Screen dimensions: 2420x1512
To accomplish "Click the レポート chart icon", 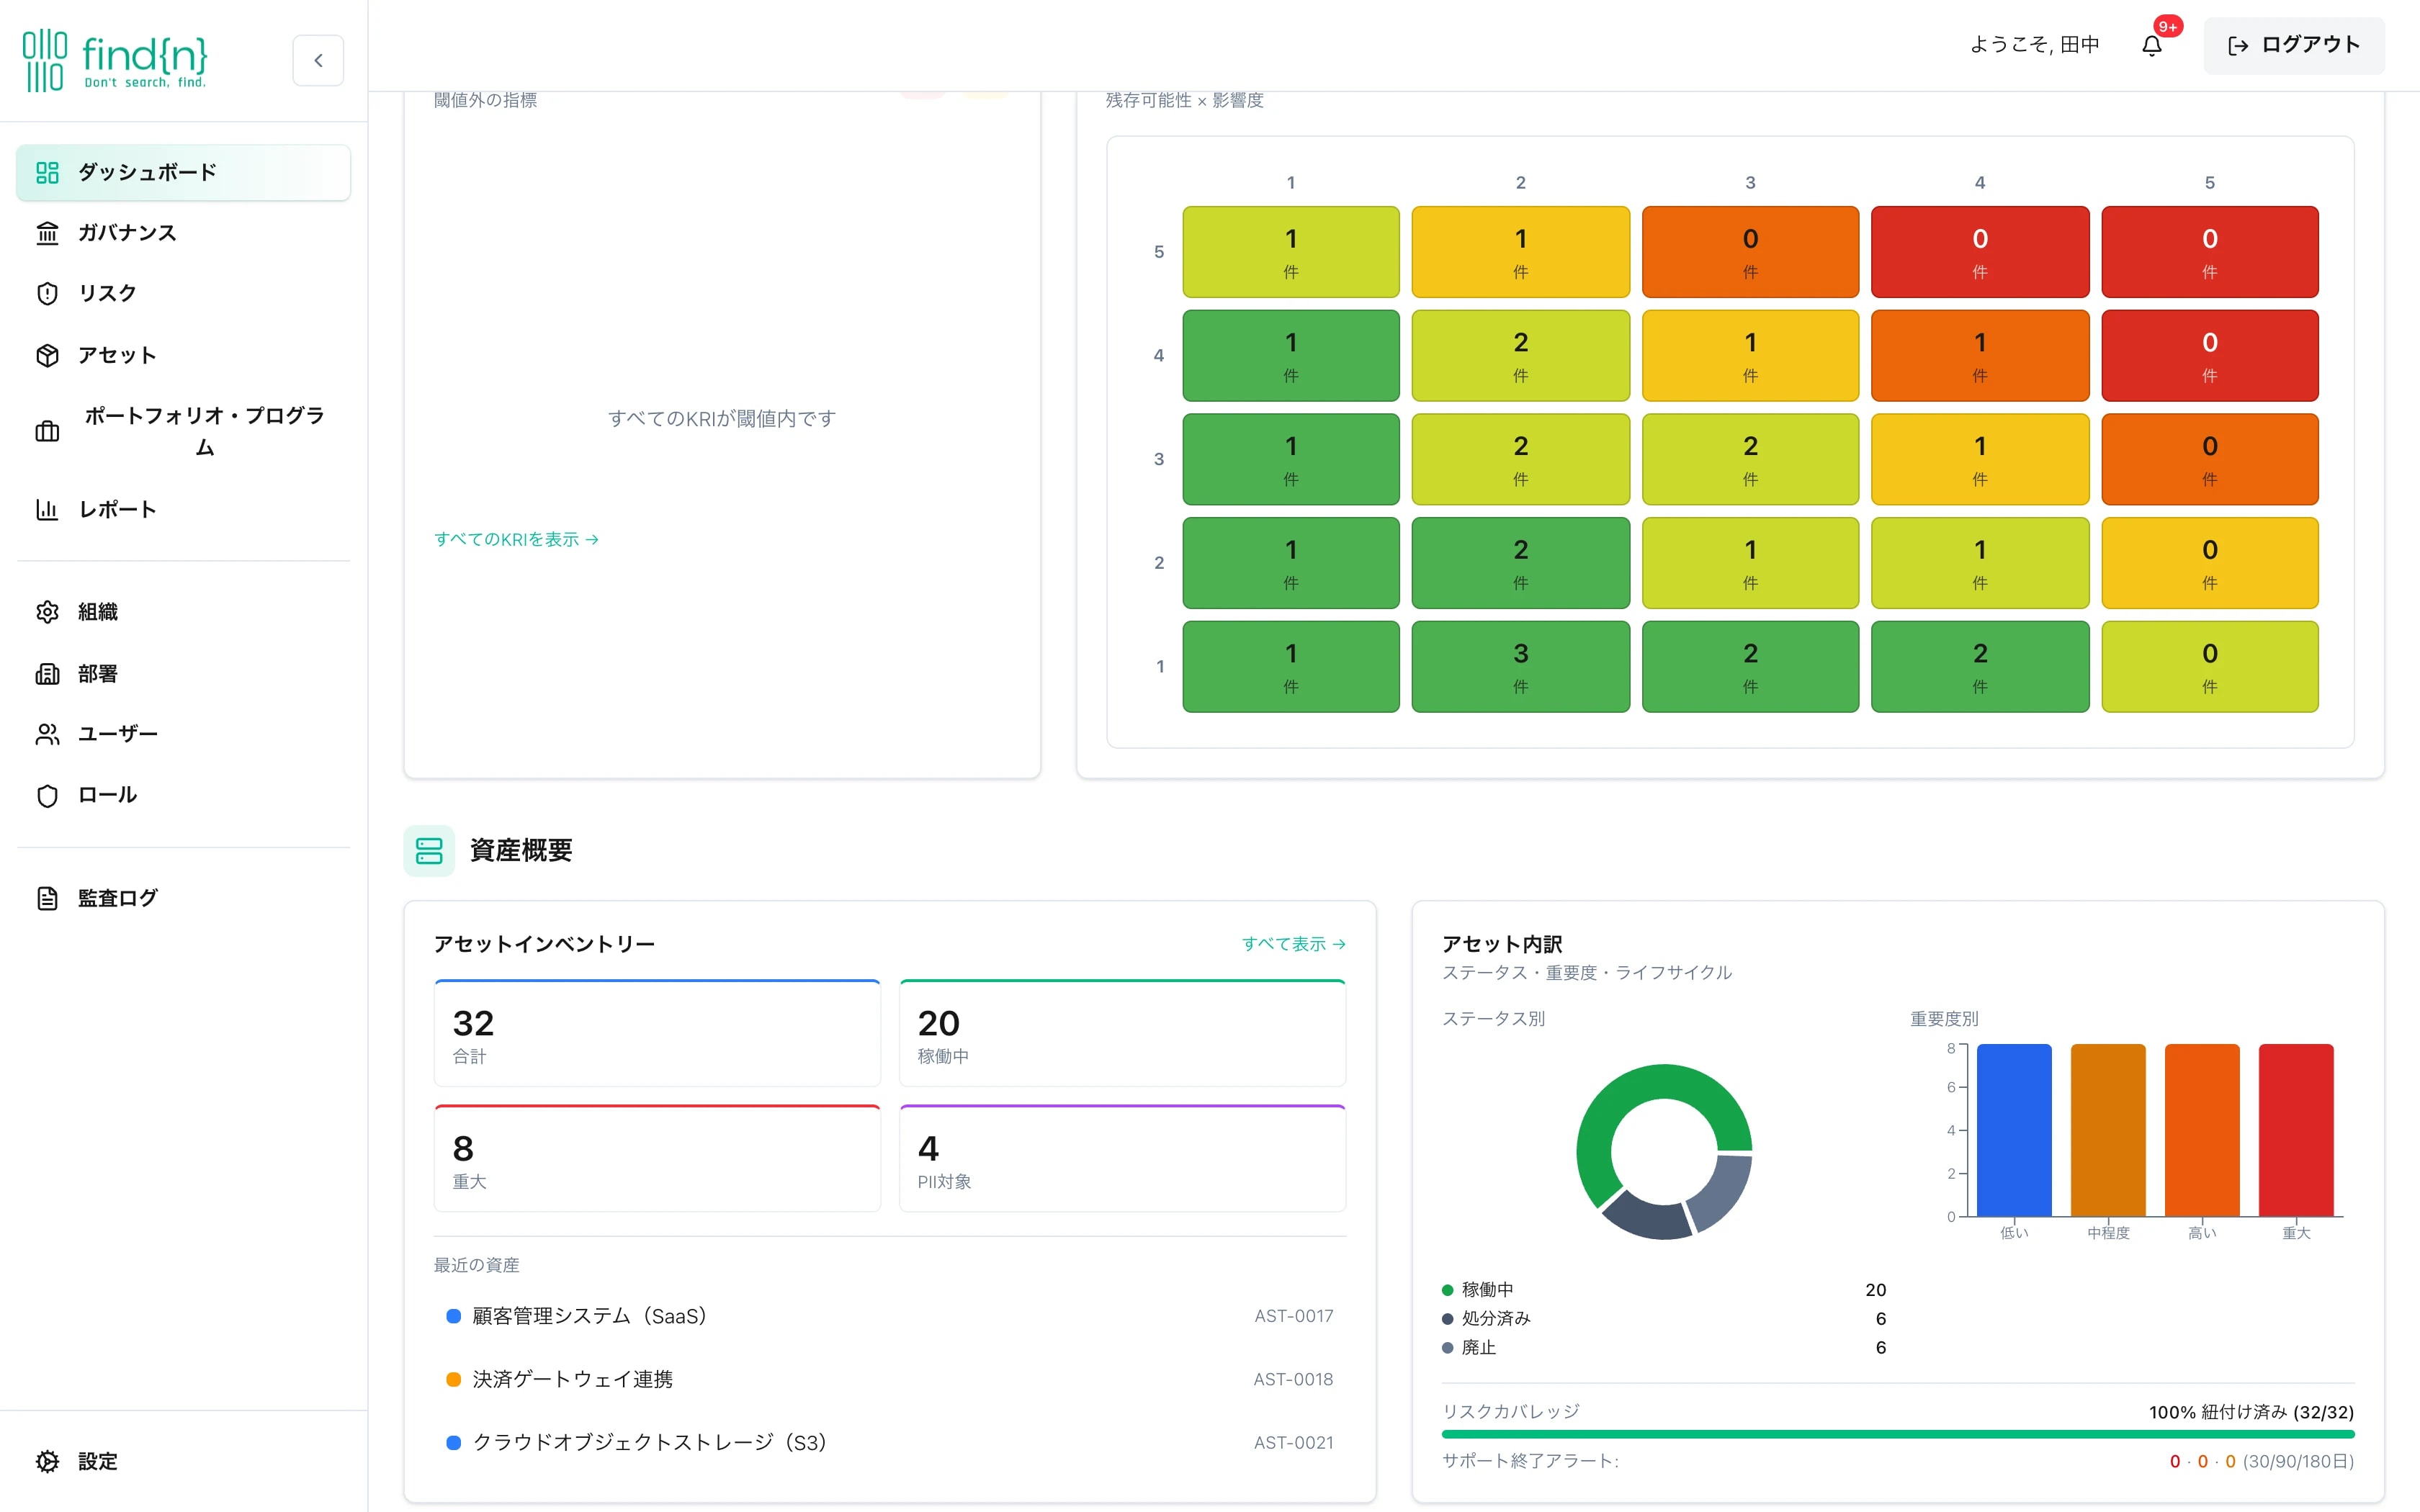I will coord(47,509).
